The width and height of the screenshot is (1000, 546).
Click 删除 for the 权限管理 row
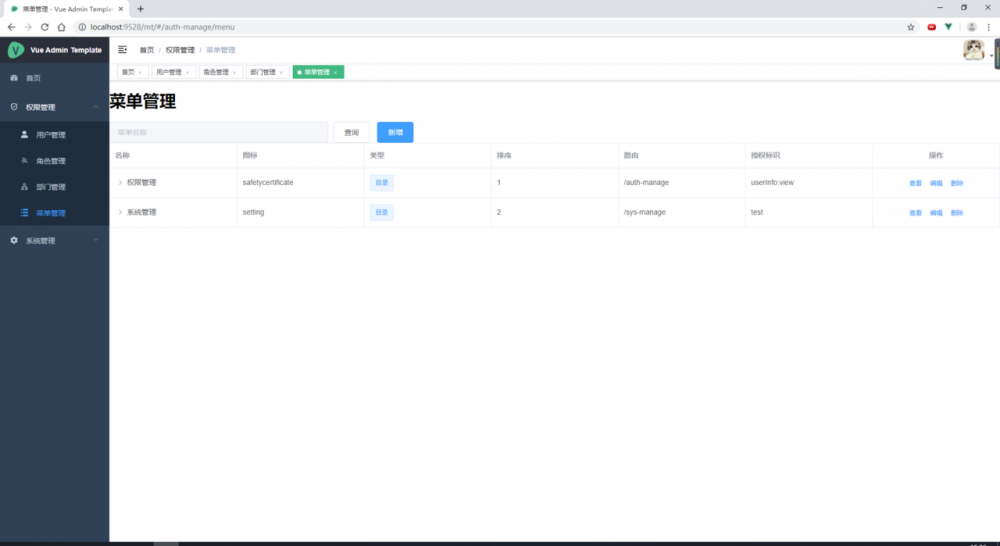tap(957, 183)
